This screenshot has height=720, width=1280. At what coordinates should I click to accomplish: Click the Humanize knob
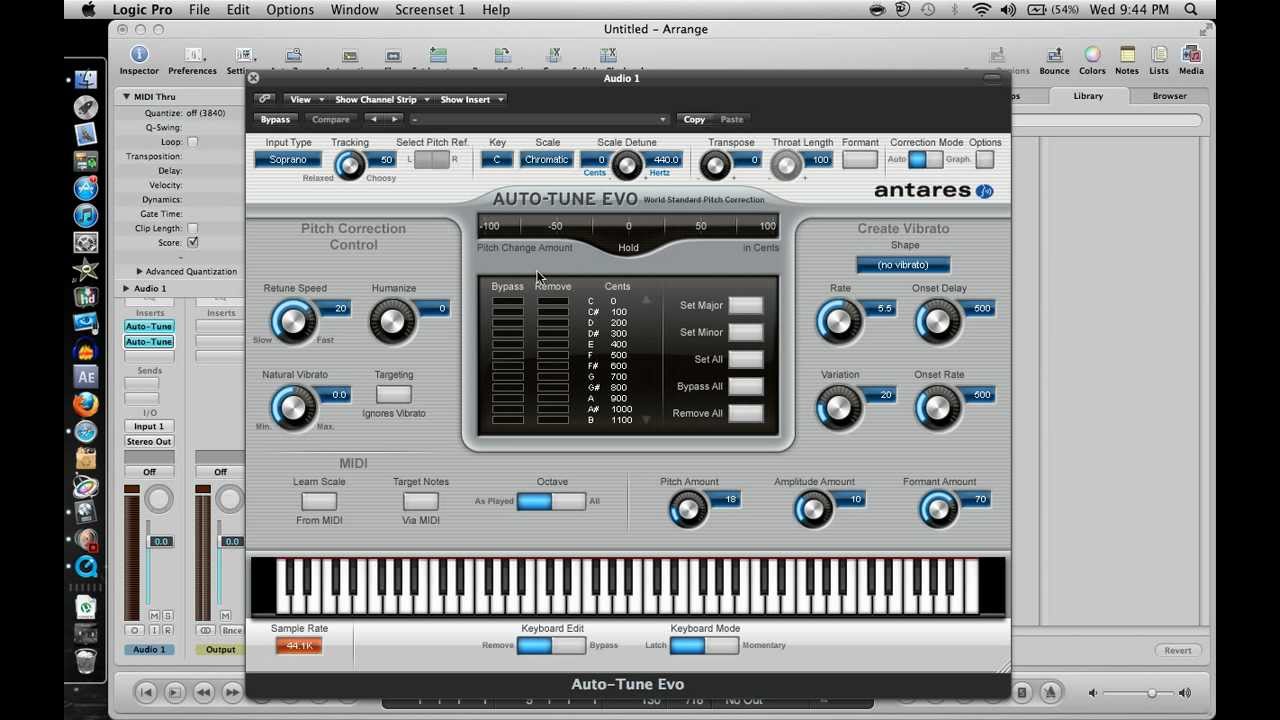coord(391,321)
